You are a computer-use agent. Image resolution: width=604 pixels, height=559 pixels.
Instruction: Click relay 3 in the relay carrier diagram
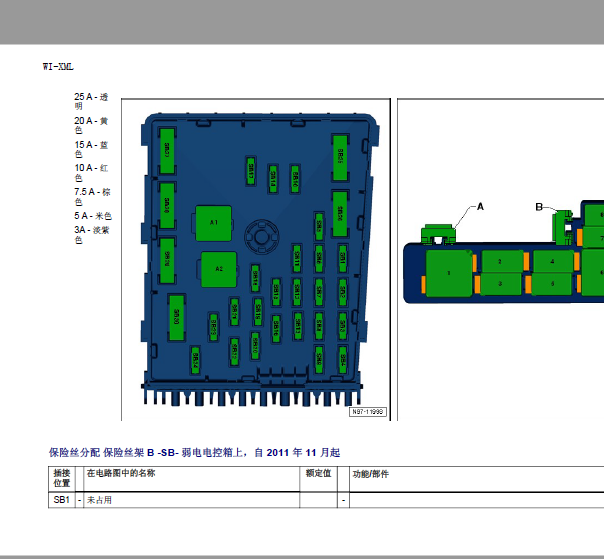click(x=500, y=284)
